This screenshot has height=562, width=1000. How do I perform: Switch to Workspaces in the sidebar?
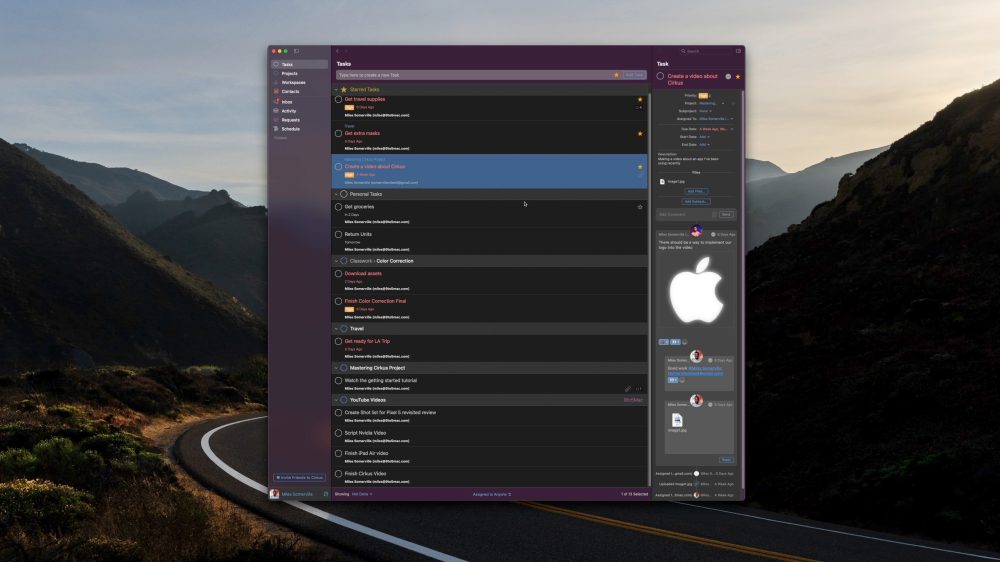292,82
